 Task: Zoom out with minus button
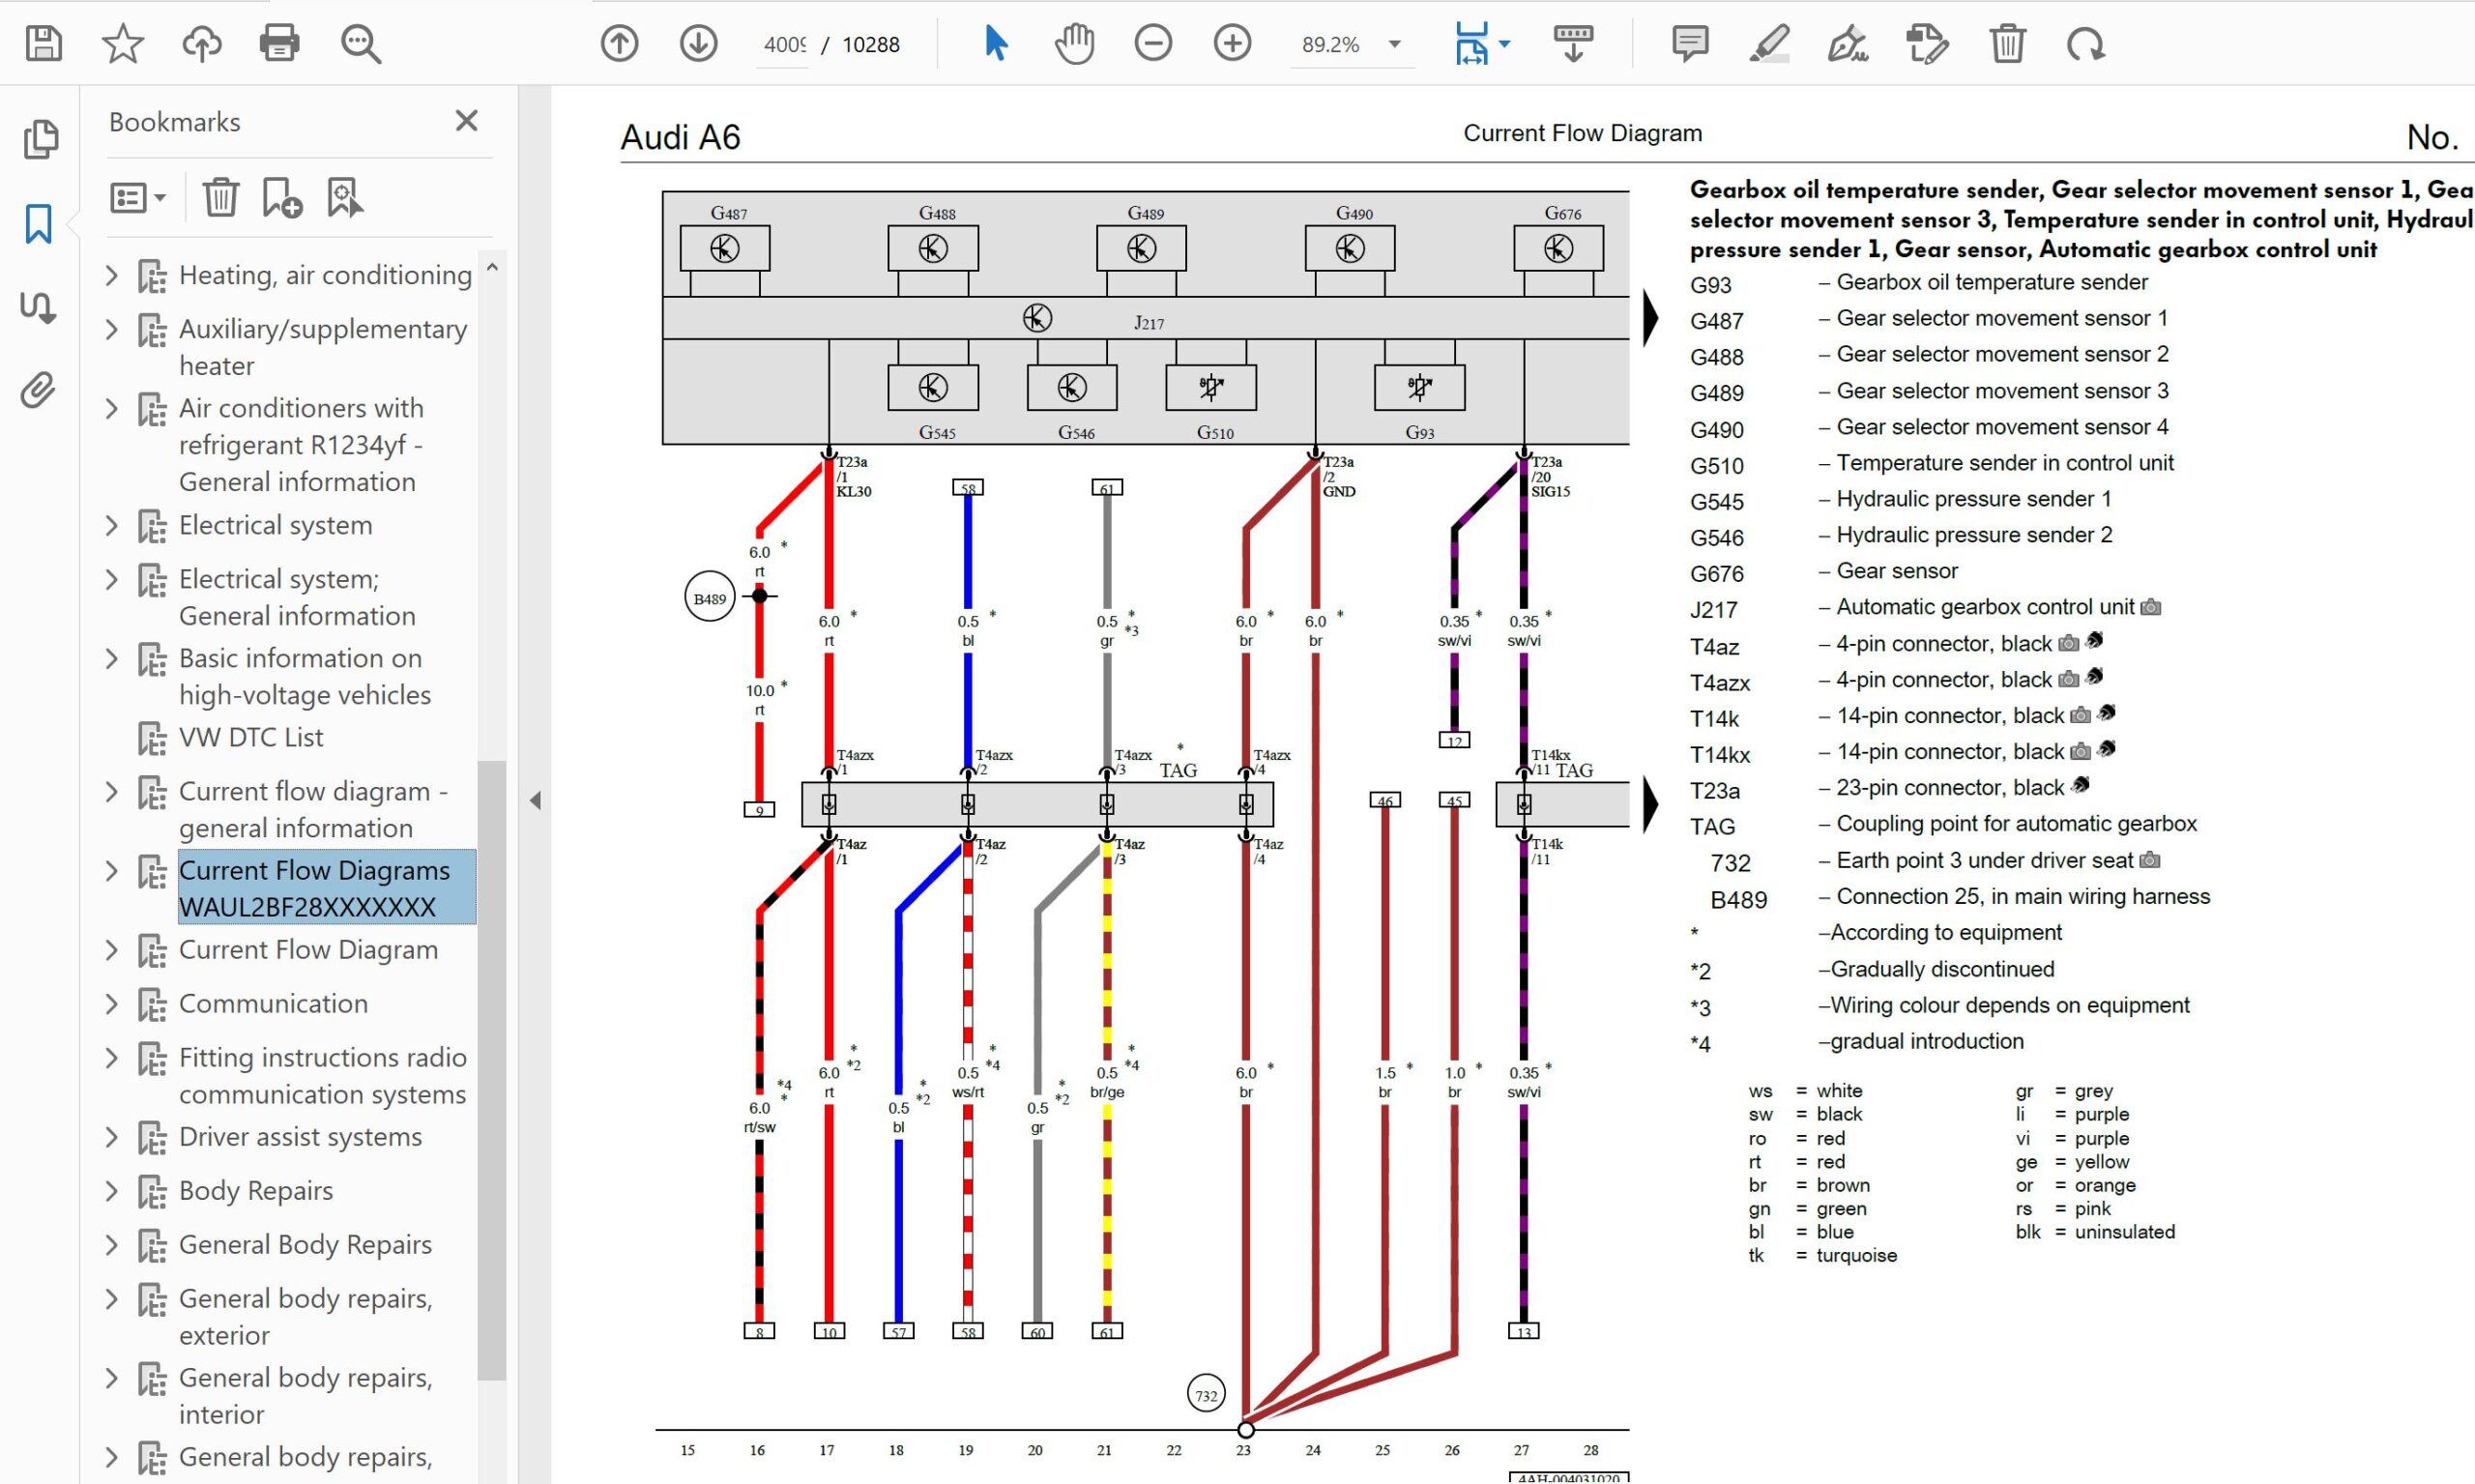[1153, 43]
